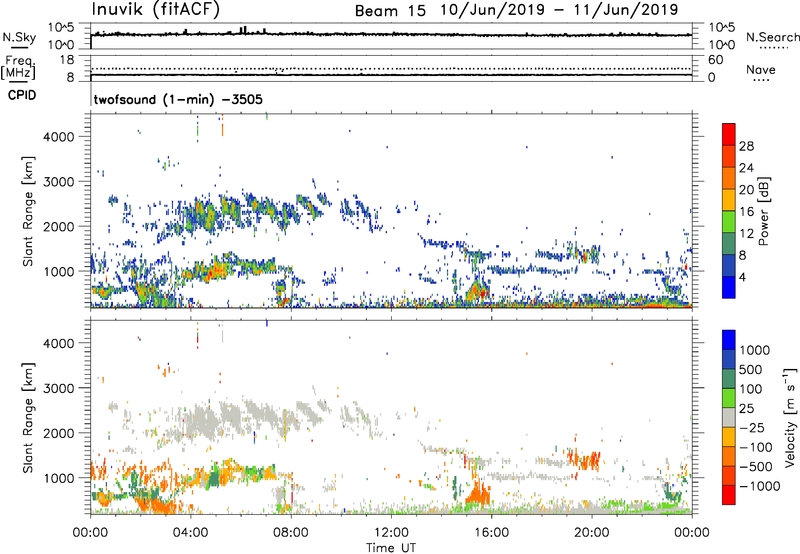Viewport: 800px width, 554px height.
Task: Click the "100" label on the velocity colorbar
Action: (750, 389)
